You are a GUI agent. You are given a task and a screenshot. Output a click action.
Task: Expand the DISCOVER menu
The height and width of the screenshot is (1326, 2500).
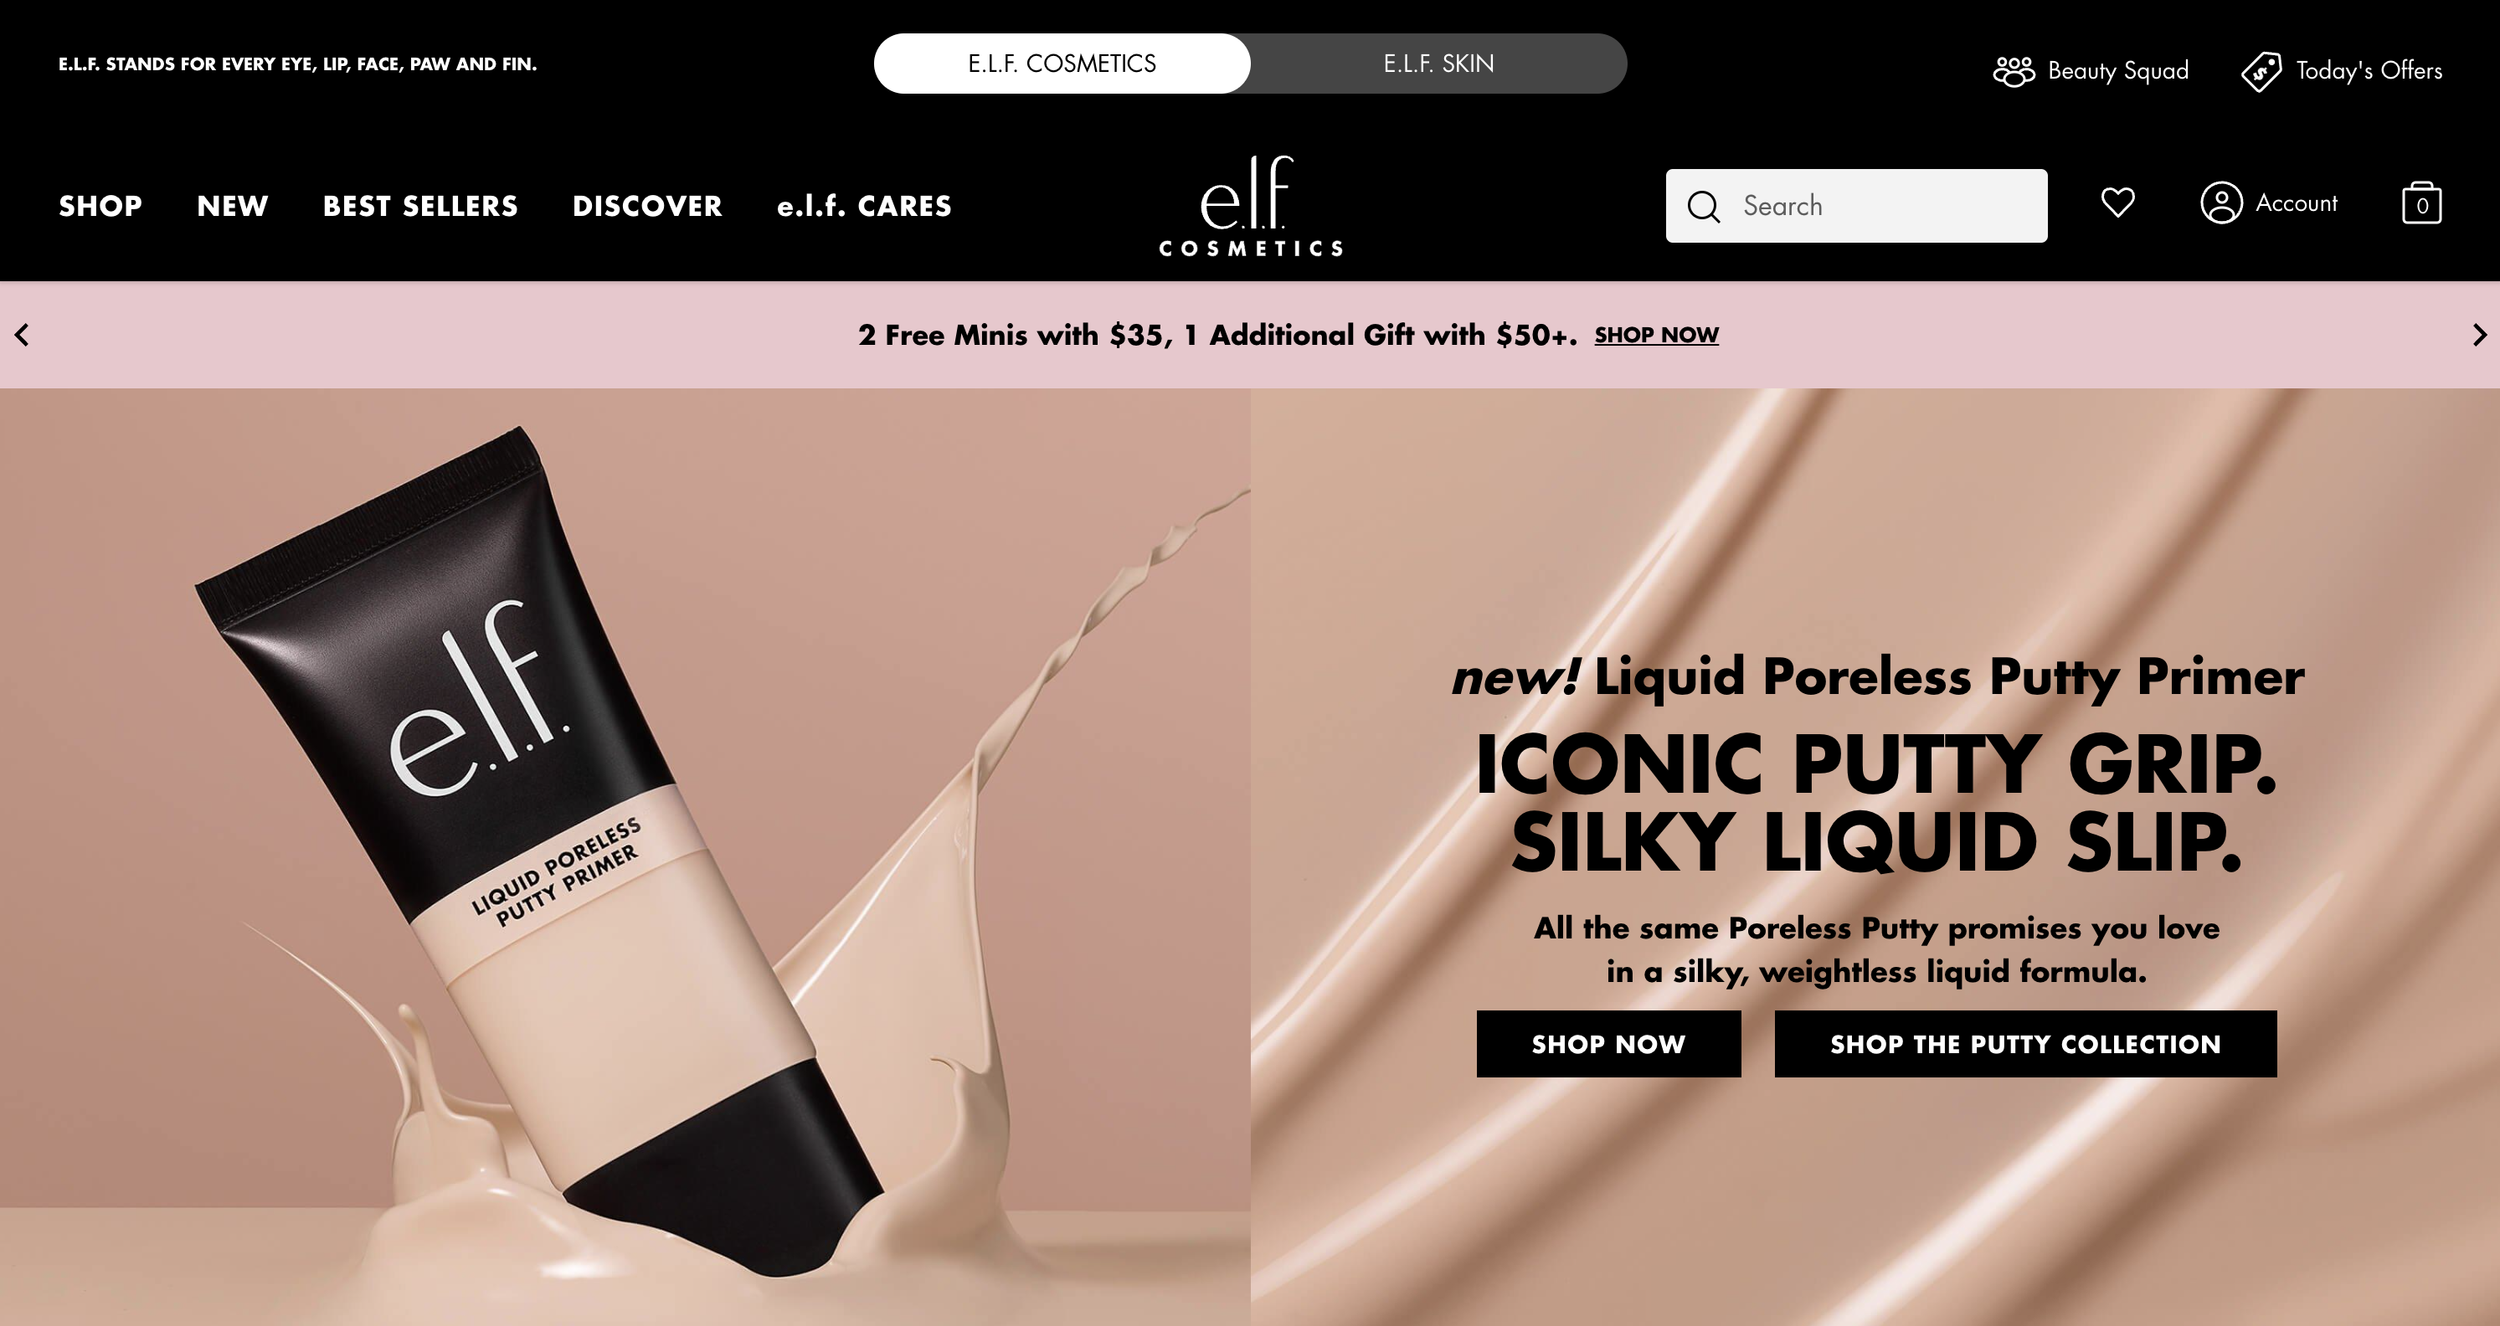pos(647,206)
